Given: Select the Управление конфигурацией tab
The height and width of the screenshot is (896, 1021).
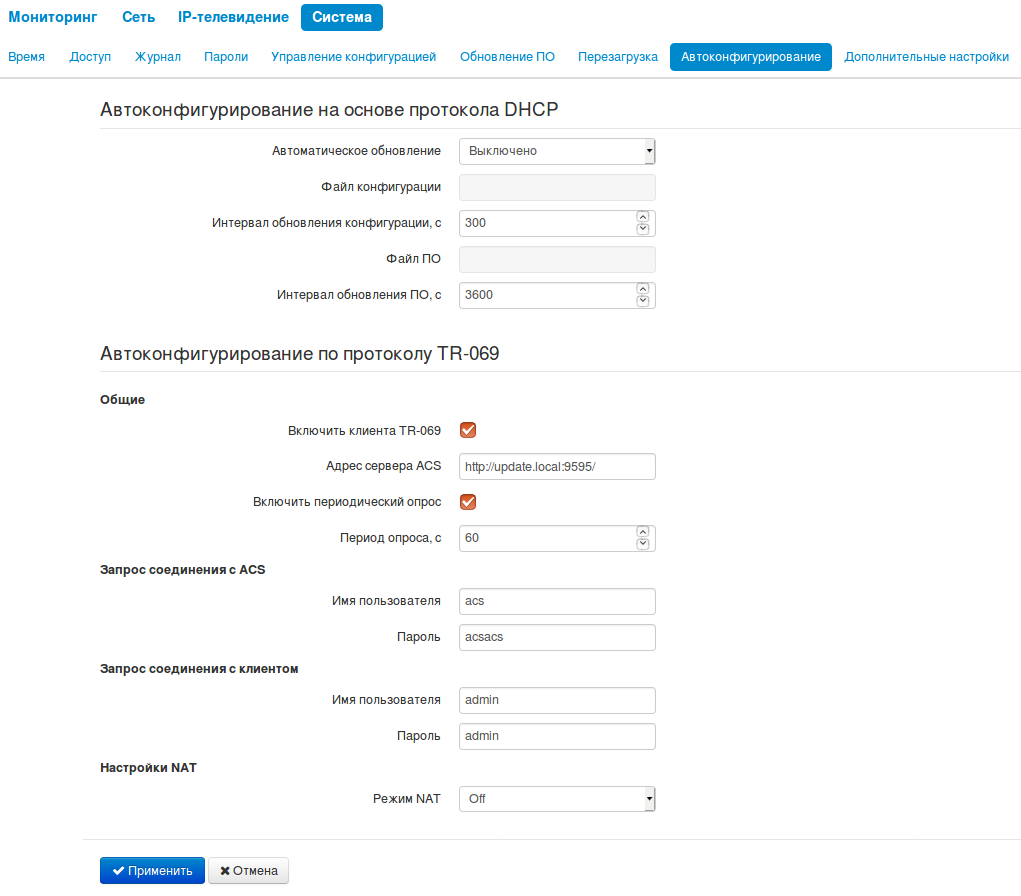Looking at the screenshot, I should [x=354, y=57].
